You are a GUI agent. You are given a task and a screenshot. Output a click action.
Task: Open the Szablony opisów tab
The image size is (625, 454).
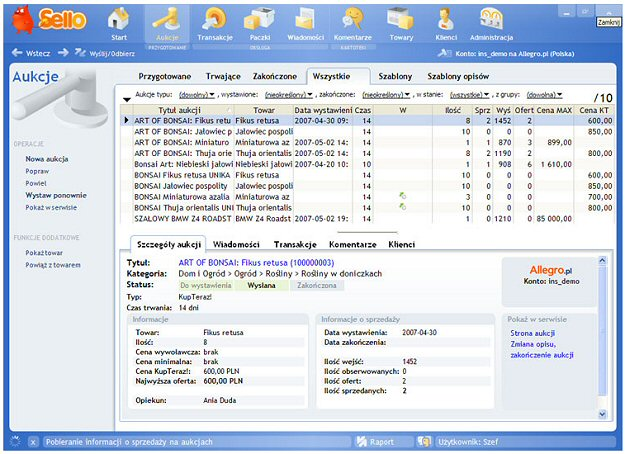460,76
